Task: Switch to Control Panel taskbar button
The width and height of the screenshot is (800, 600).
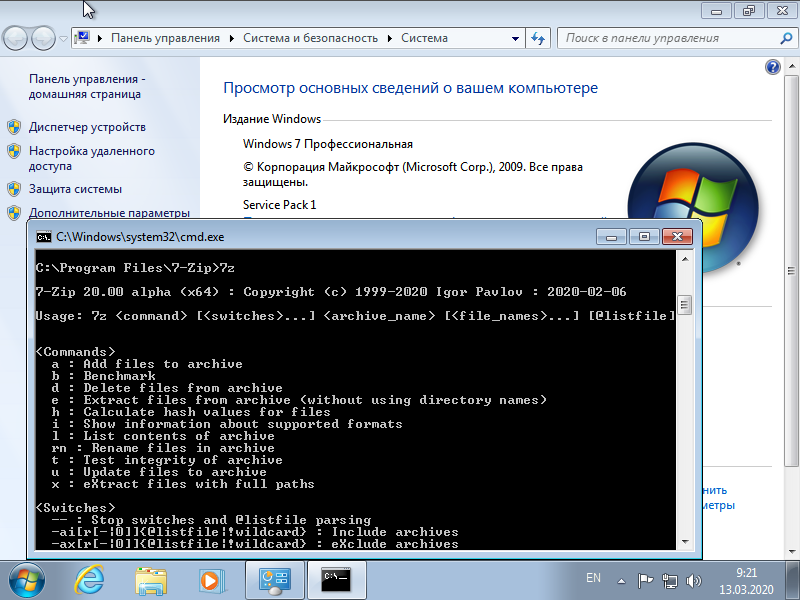Action: (275, 580)
